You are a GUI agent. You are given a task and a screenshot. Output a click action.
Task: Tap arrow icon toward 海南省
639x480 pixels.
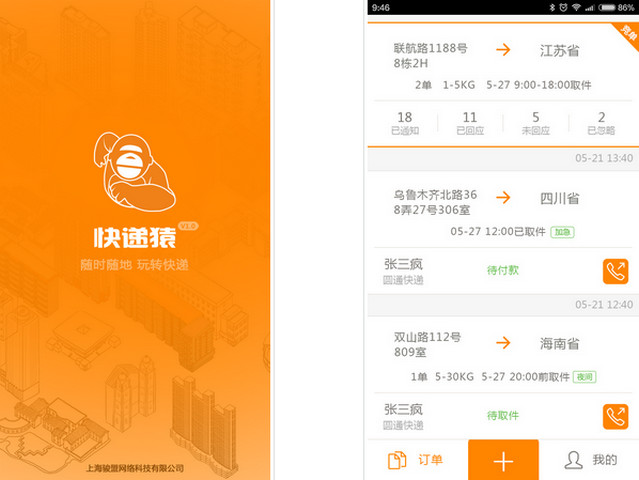pyautogui.click(x=503, y=343)
